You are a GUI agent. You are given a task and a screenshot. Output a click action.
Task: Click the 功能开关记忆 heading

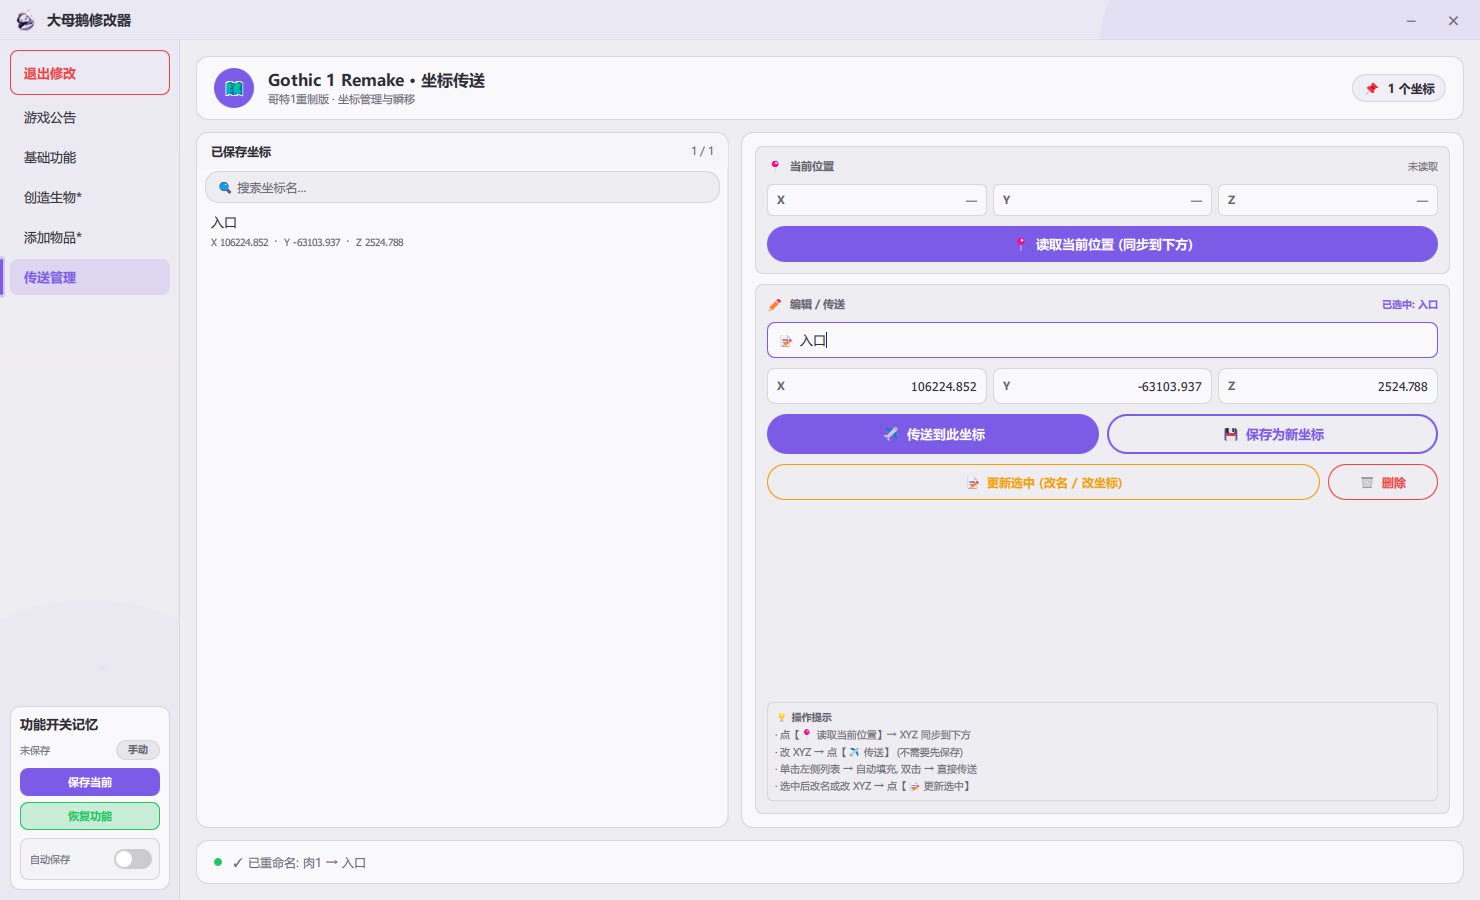click(x=59, y=724)
